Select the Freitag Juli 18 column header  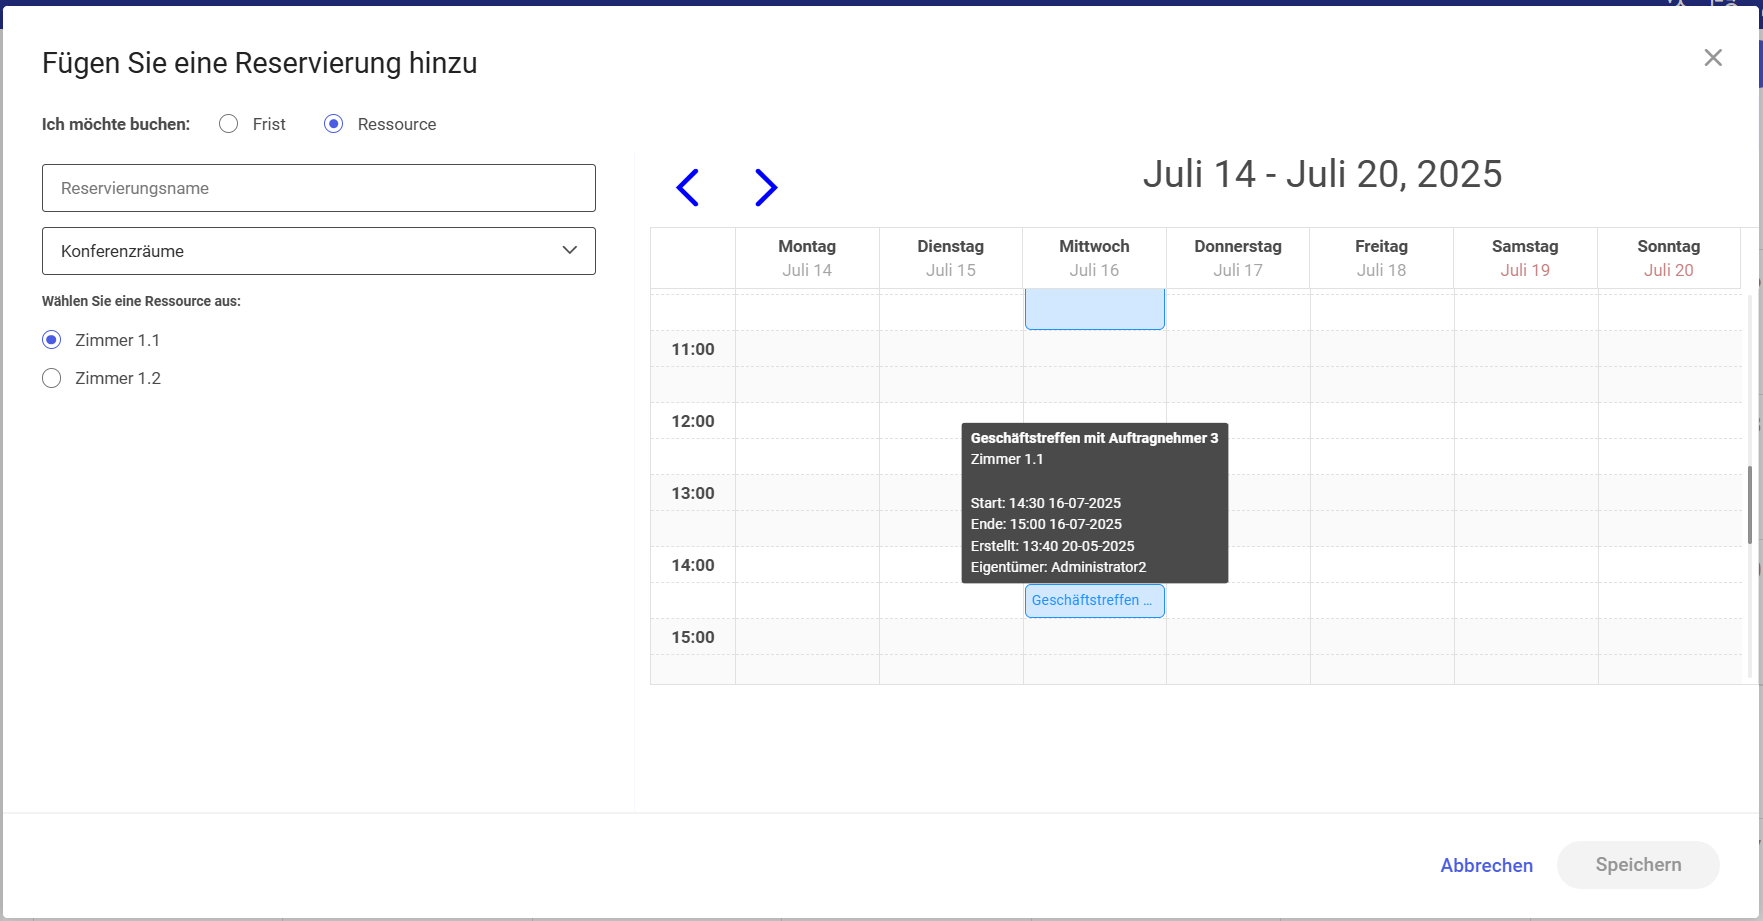point(1381,258)
